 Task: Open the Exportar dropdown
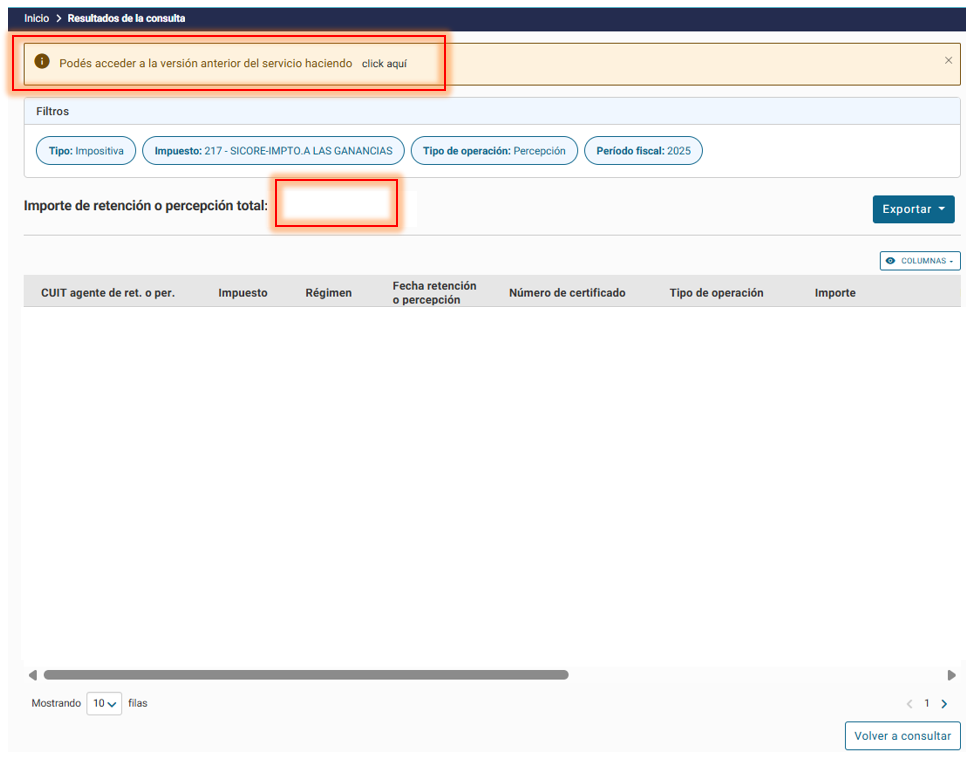coord(913,209)
